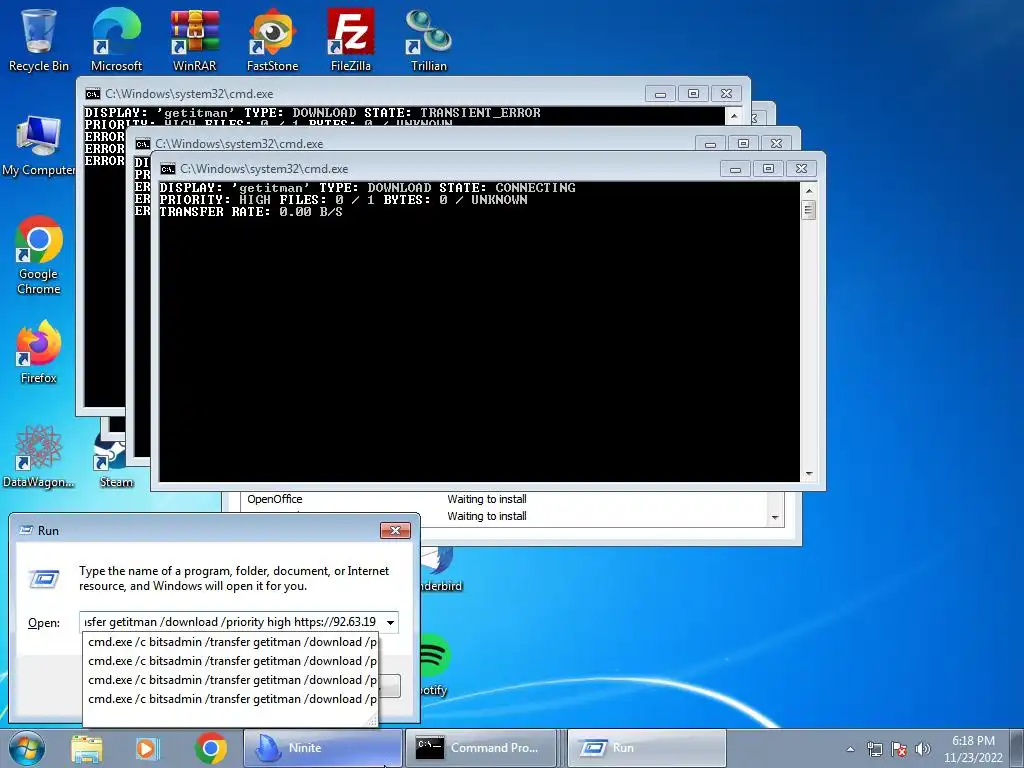1024x768 pixels.
Task: Open the Recycle Bin desktop icon
Action: coord(38,39)
